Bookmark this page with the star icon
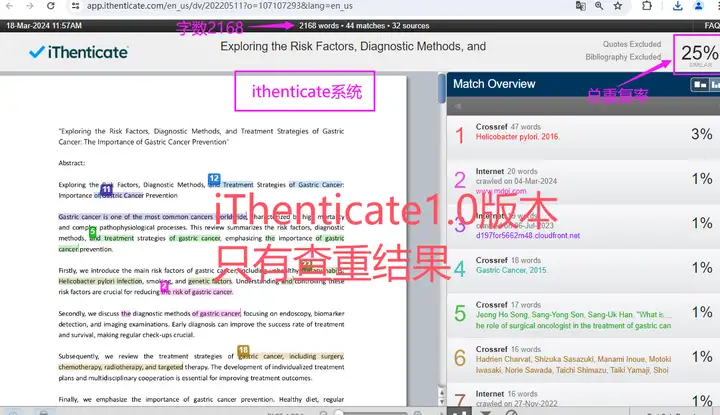The height and width of the screenshot is (415, 720). click(618, 6)
